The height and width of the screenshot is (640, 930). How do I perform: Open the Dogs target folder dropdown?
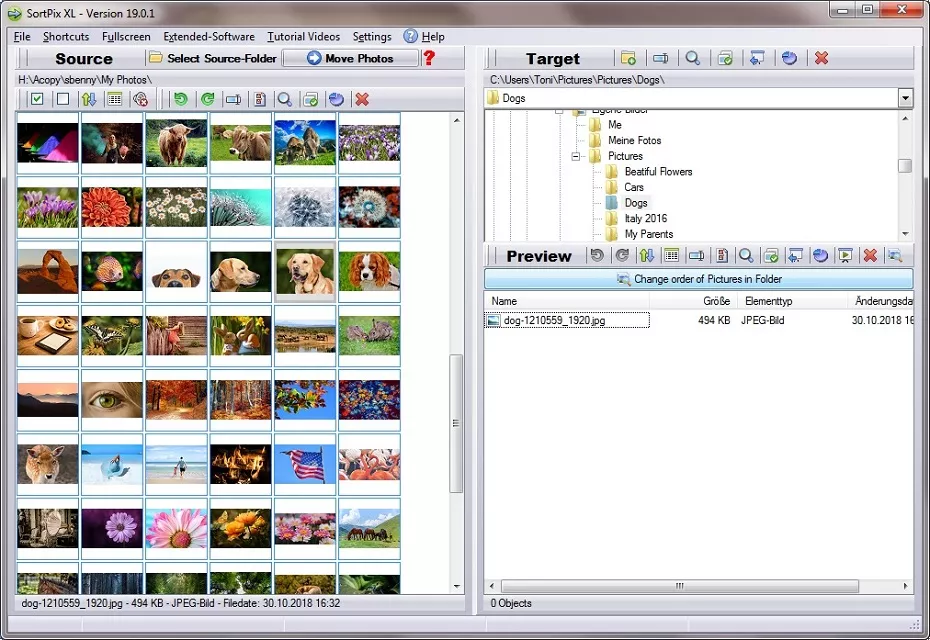[x=905, y=98]
